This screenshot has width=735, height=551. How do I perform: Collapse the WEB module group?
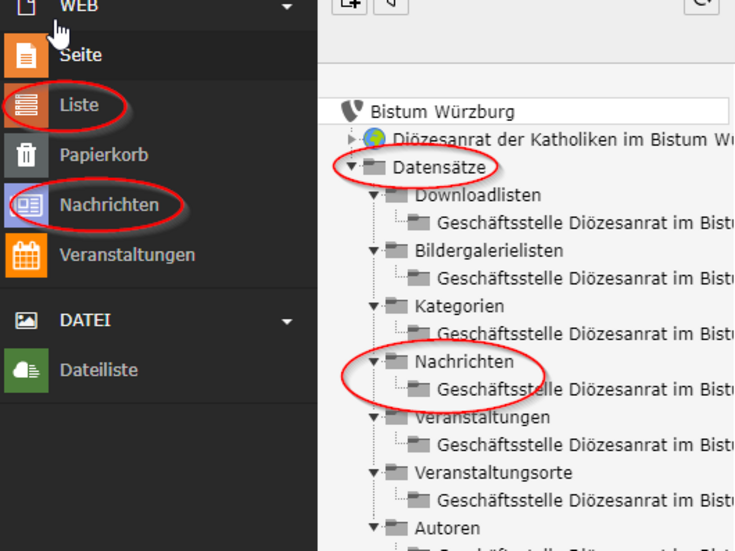click(x=288, y=8)
